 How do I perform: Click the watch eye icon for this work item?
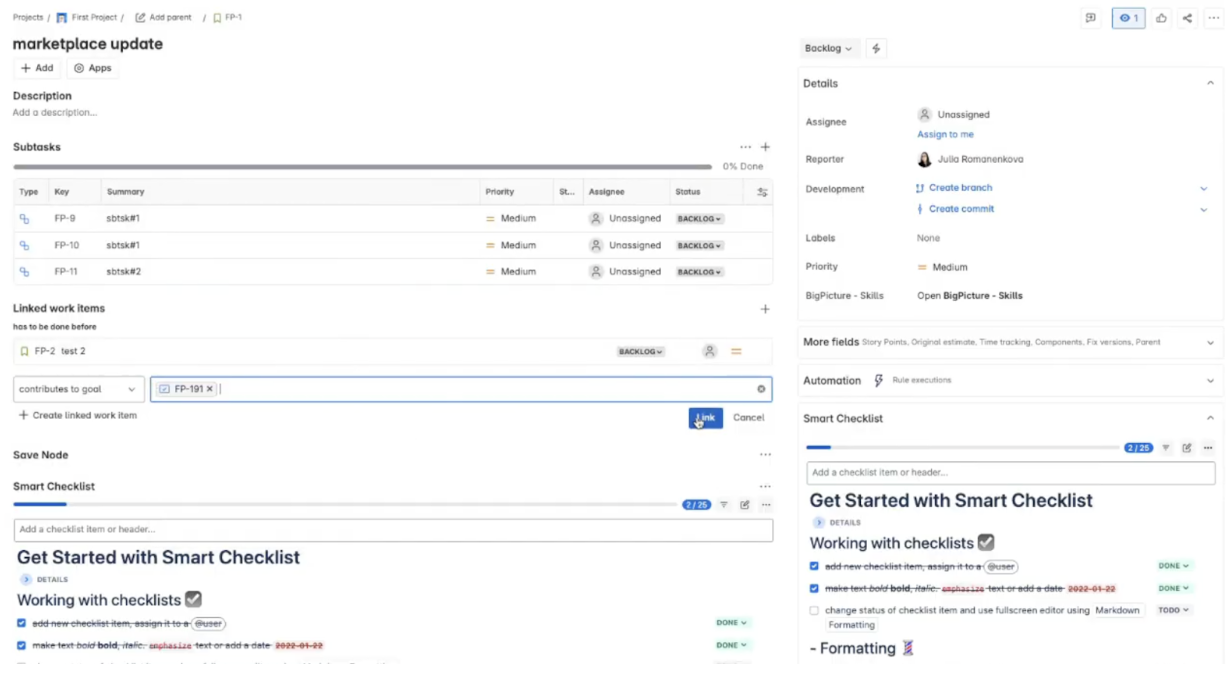coord(1128,18)
